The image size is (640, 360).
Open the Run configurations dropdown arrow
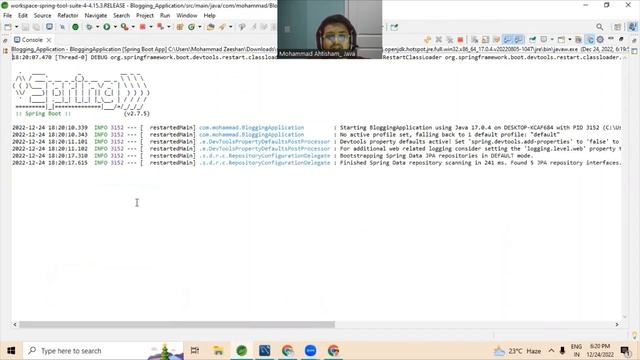[x=115, y=27]
